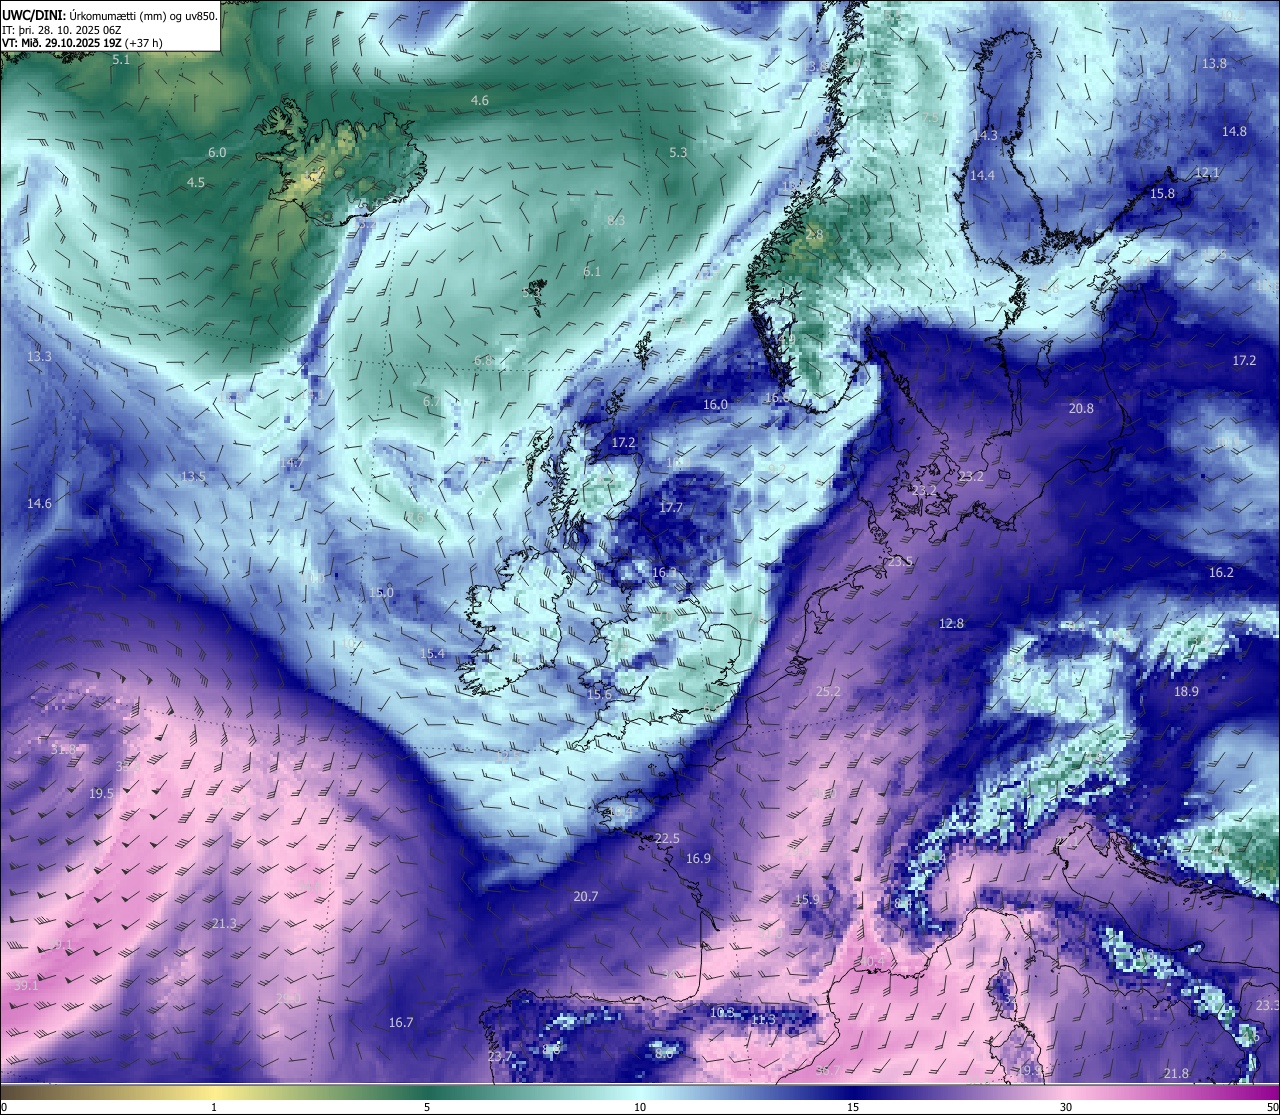The height and width of the screenshot is (1115, 1280).
Task: Click the 6.0 value west of Iceland
Action: 217,153
